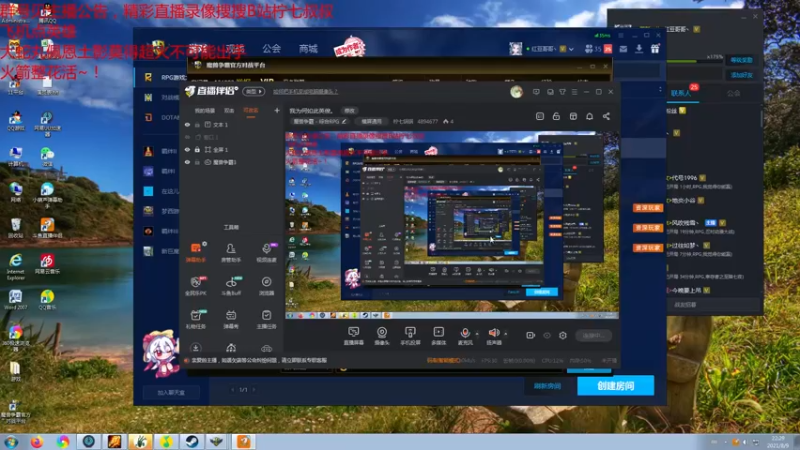The width and height of the screenshot is (800, 450).
Task: Open the 全民乐PK tool
Action: [196, 286]
